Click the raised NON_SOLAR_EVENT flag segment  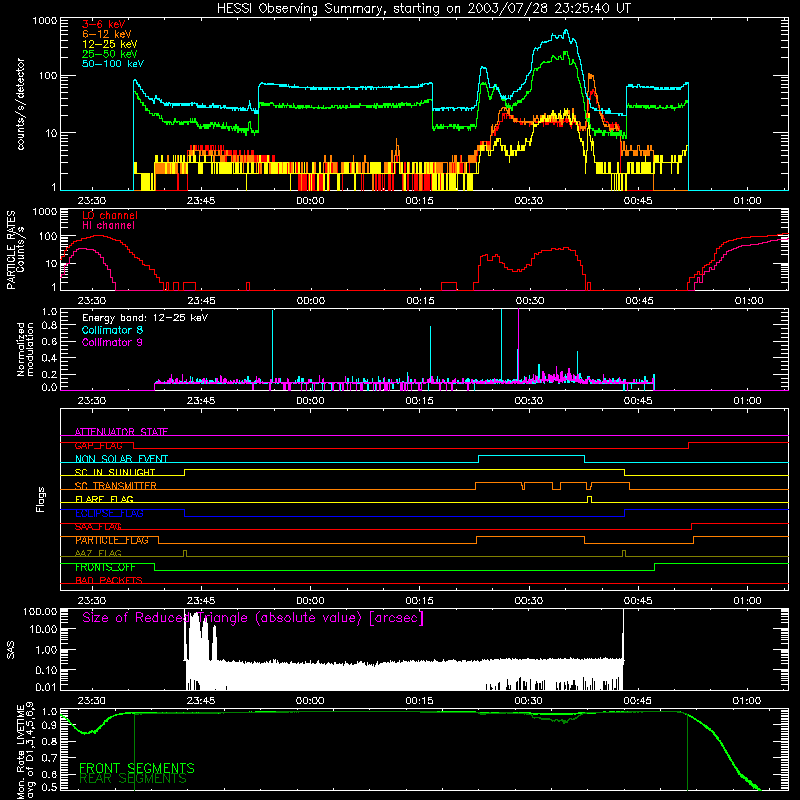pos(532,456)
